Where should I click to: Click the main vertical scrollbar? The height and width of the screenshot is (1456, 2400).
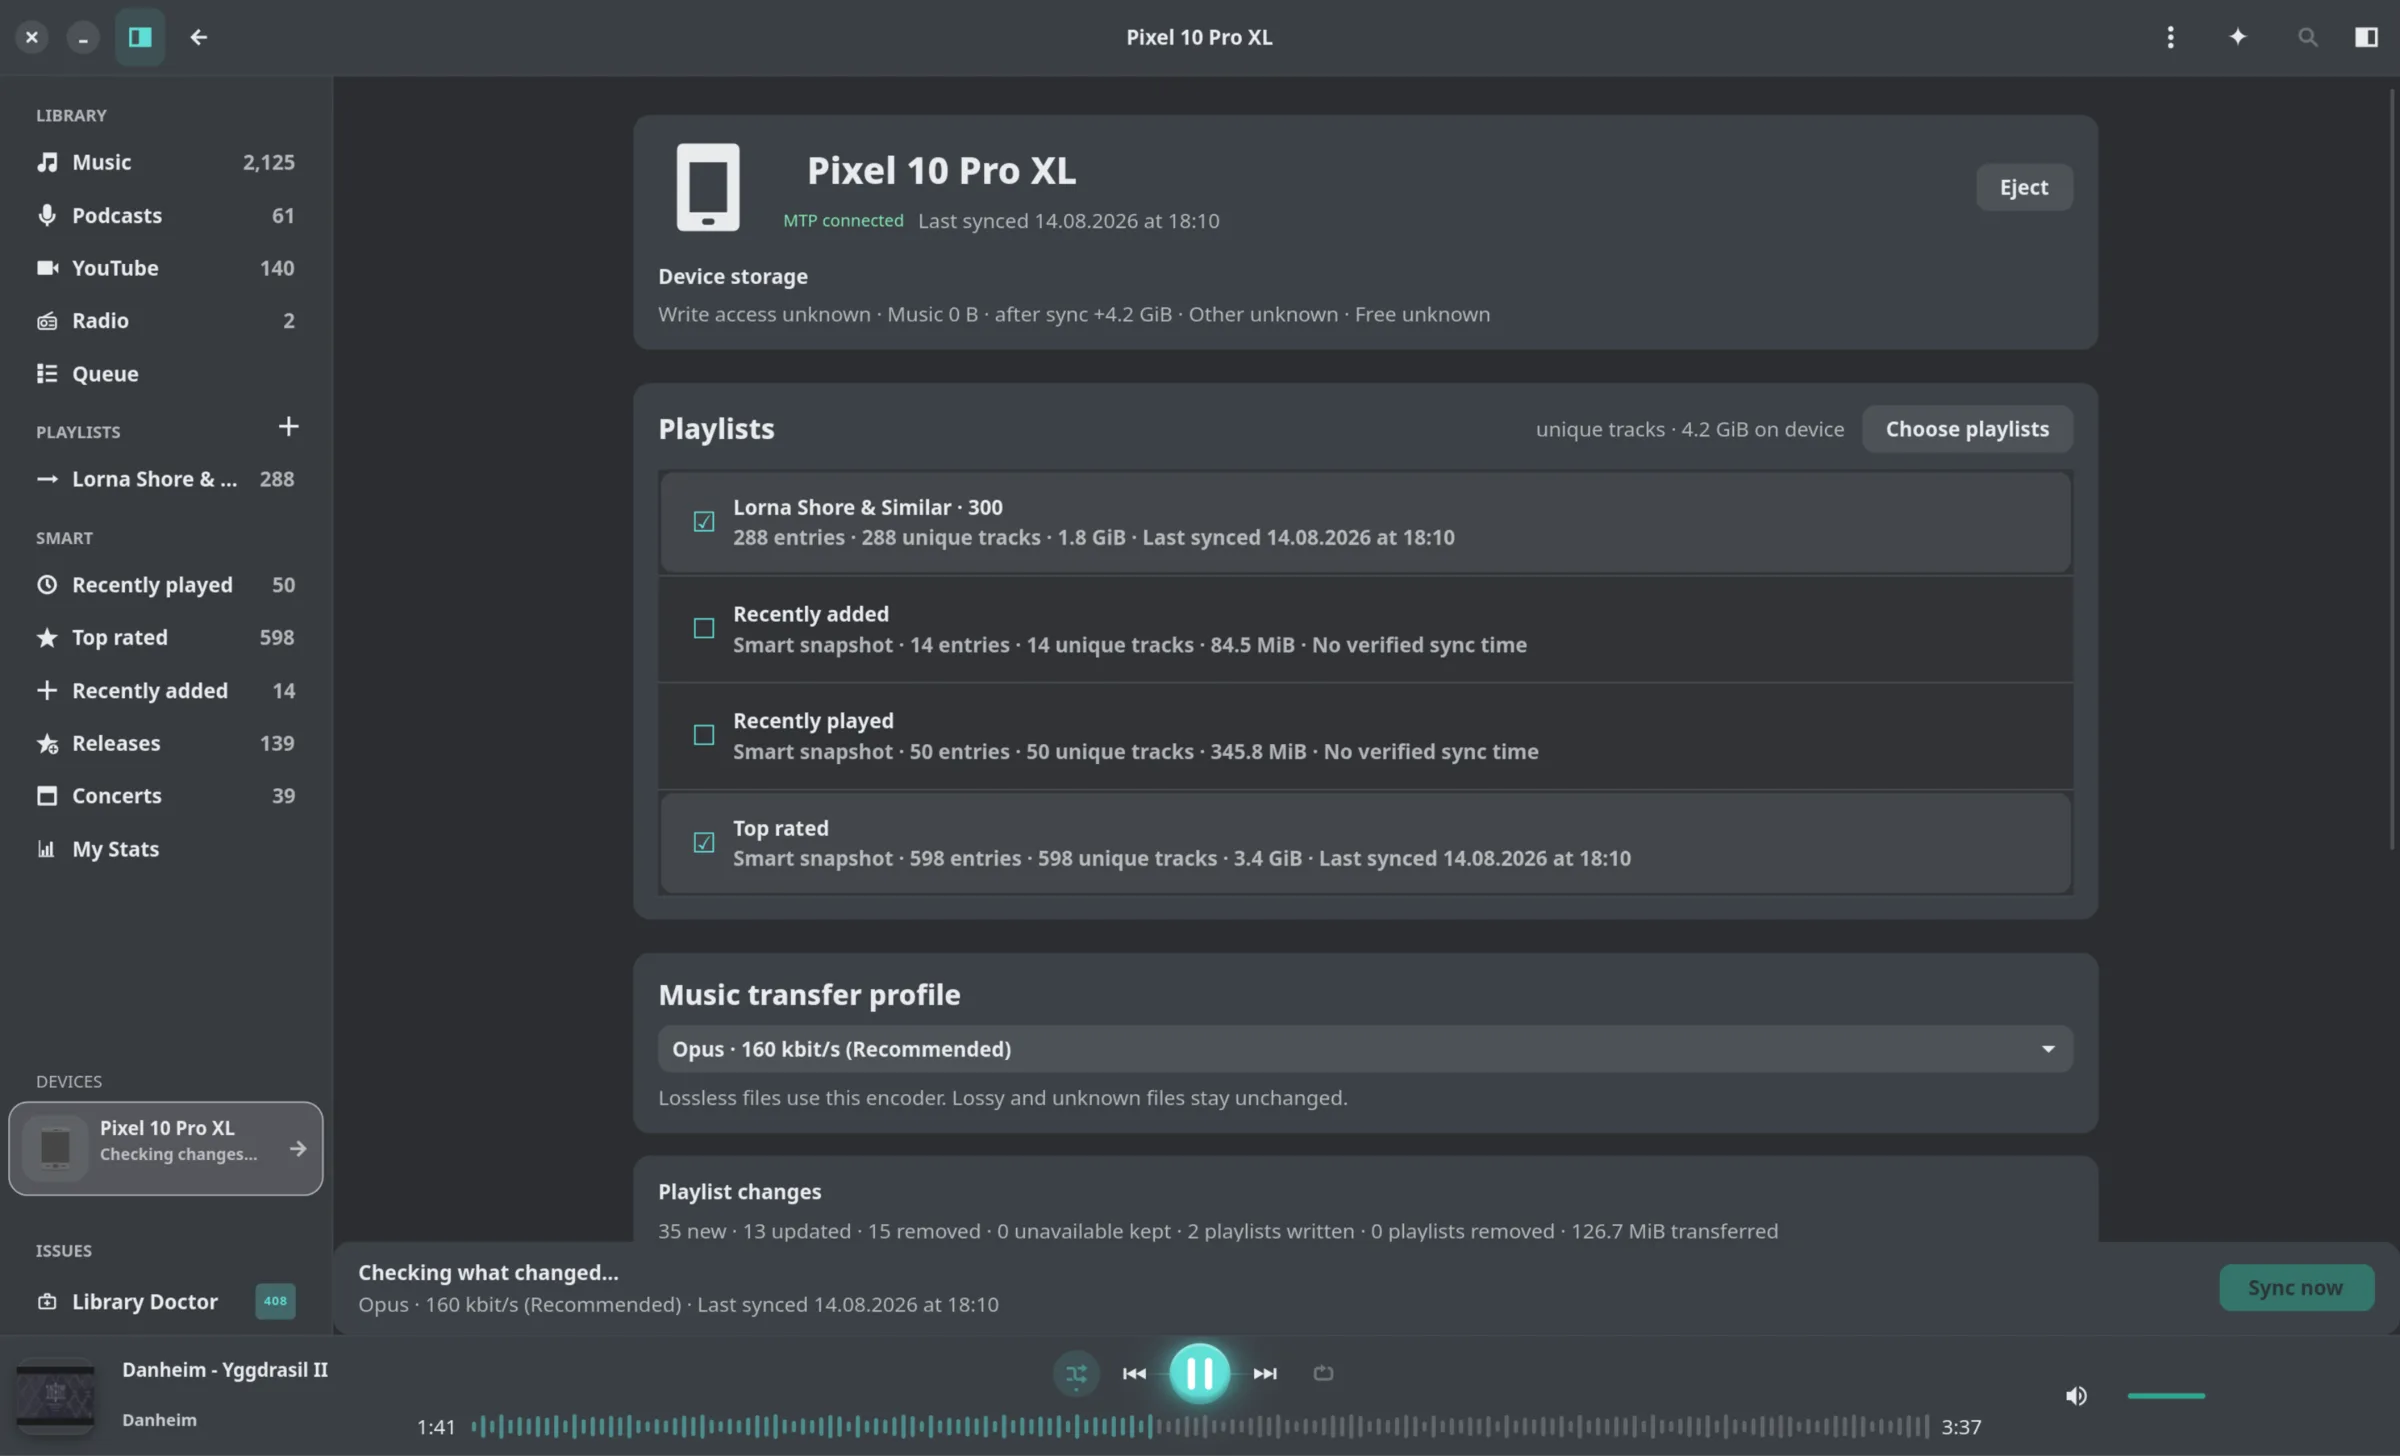pos(2392,470)
